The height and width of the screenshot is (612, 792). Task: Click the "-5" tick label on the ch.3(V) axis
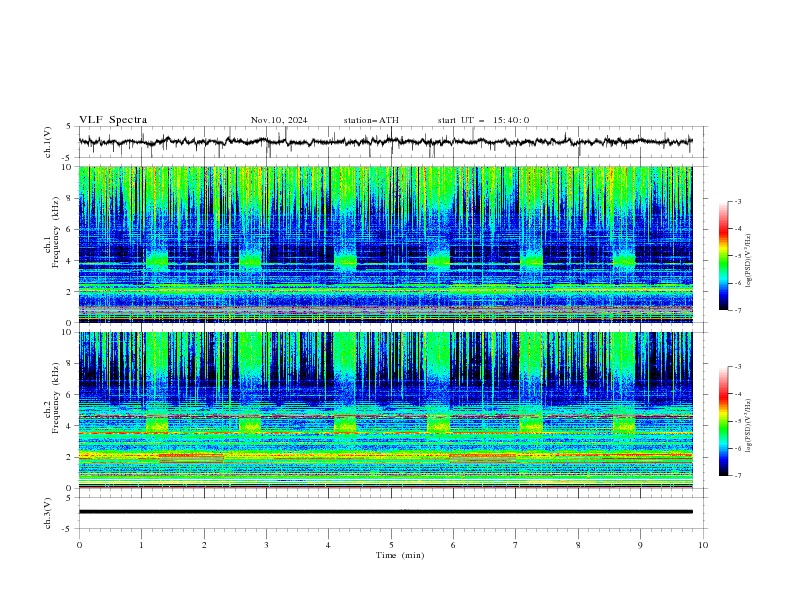[67, 529]
